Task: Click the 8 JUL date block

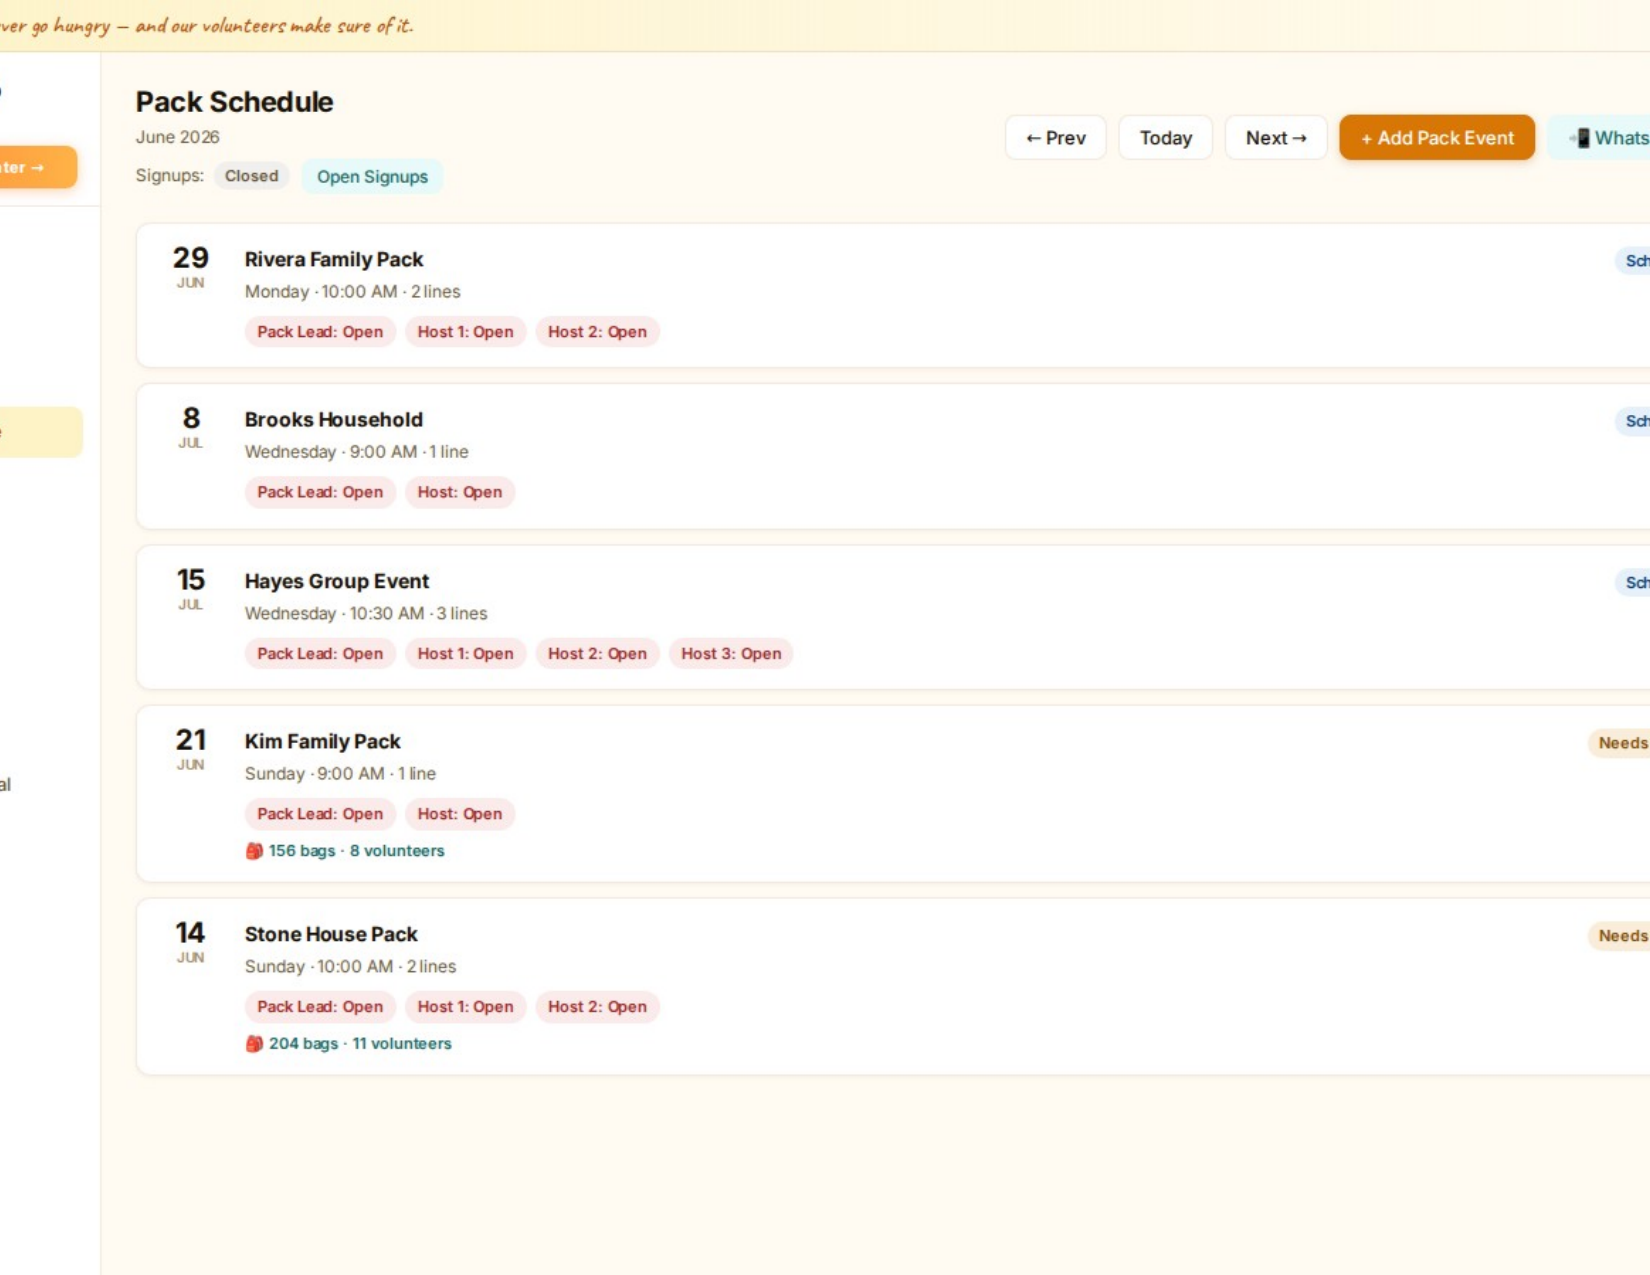Action: [x=190, y=427]
